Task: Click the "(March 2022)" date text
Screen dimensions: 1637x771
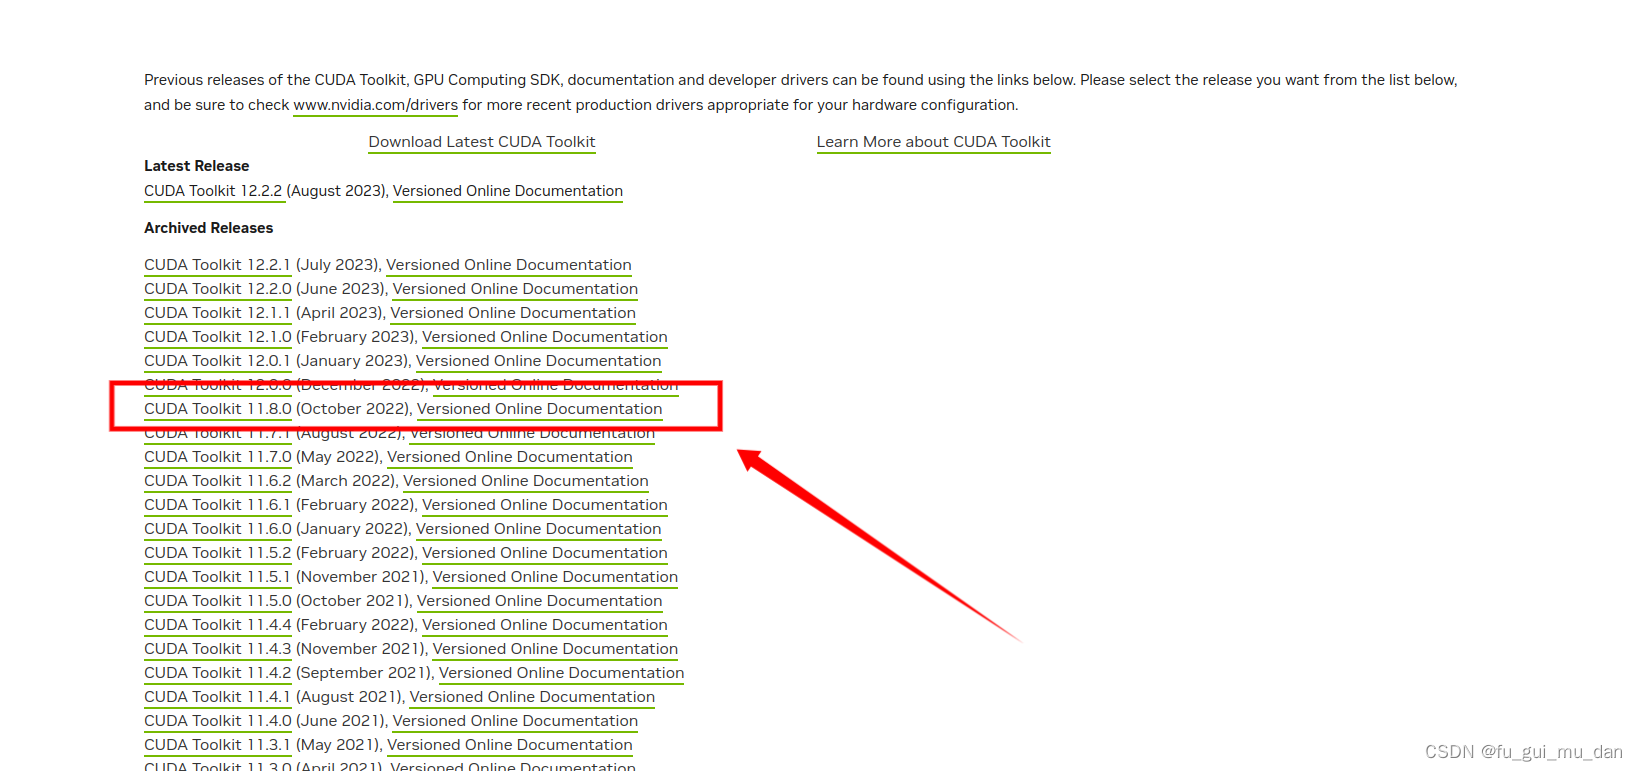Action: coord(347,481)
